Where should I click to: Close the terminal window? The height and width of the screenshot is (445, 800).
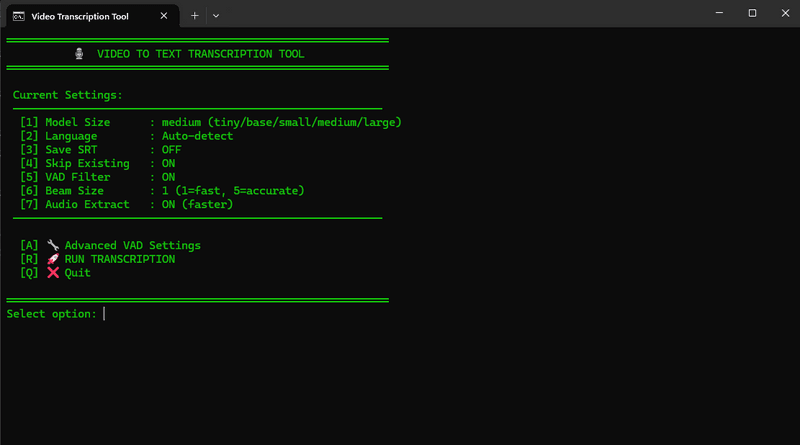(x=785, y=13)
